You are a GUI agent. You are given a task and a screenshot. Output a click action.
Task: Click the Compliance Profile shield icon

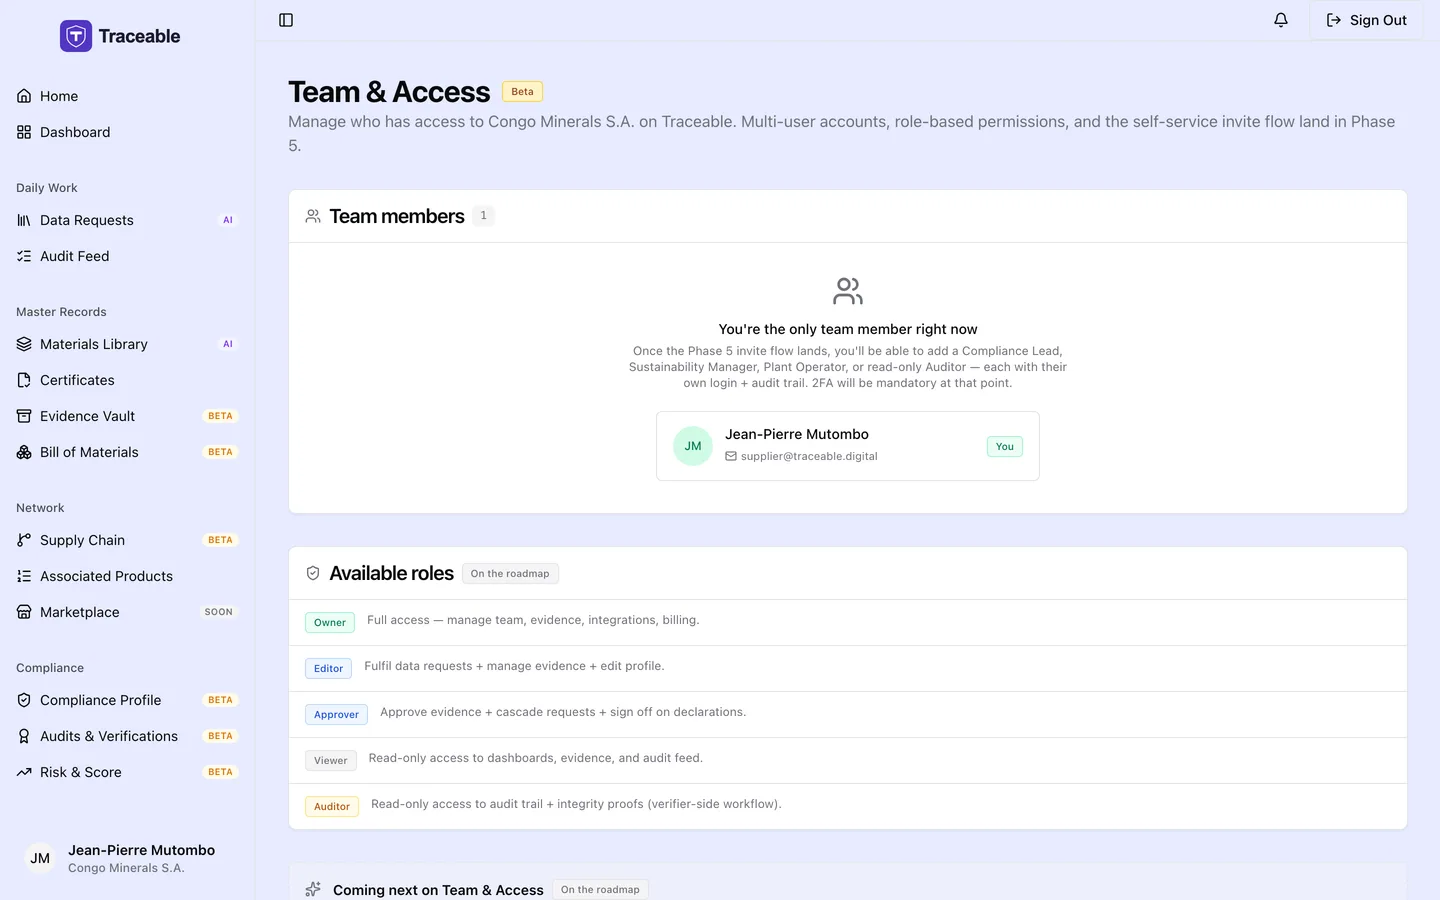tap(24, 700)
